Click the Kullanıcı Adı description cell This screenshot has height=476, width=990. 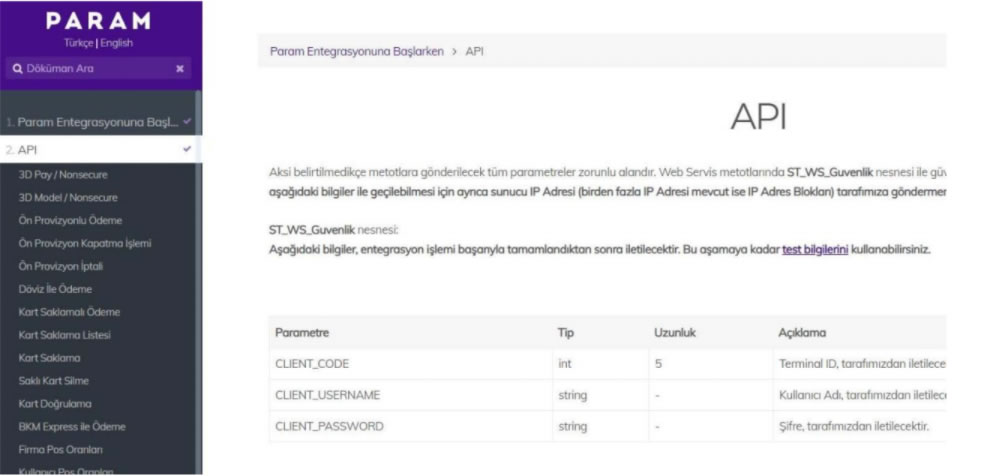click(862, 395)
